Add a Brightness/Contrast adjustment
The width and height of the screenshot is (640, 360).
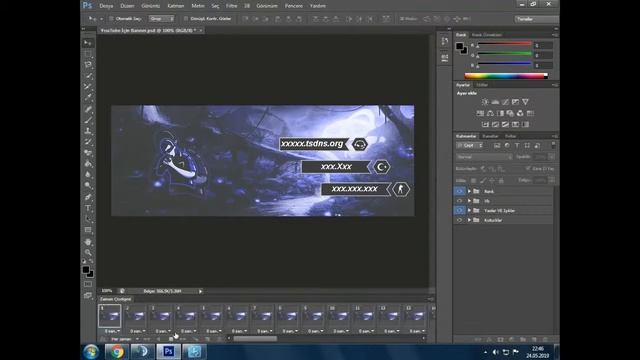point(485,102)
